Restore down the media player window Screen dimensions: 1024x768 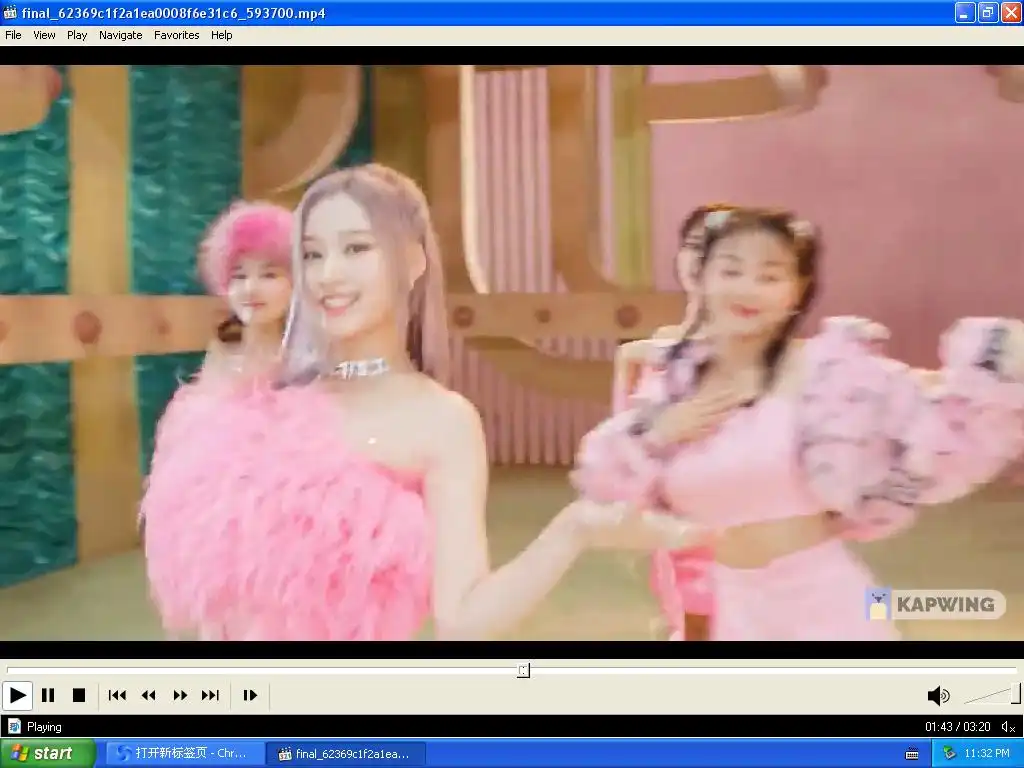[x=988, y=12]
